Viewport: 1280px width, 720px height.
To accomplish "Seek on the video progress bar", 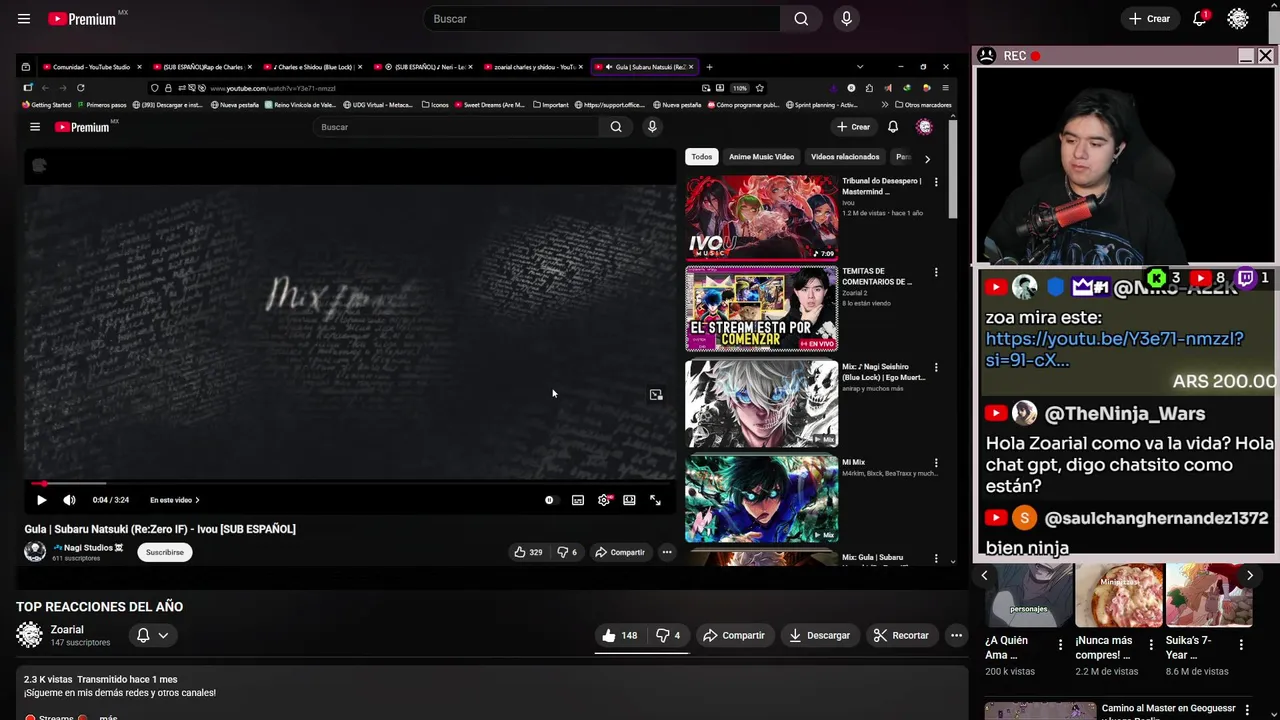I will (349, 483).
